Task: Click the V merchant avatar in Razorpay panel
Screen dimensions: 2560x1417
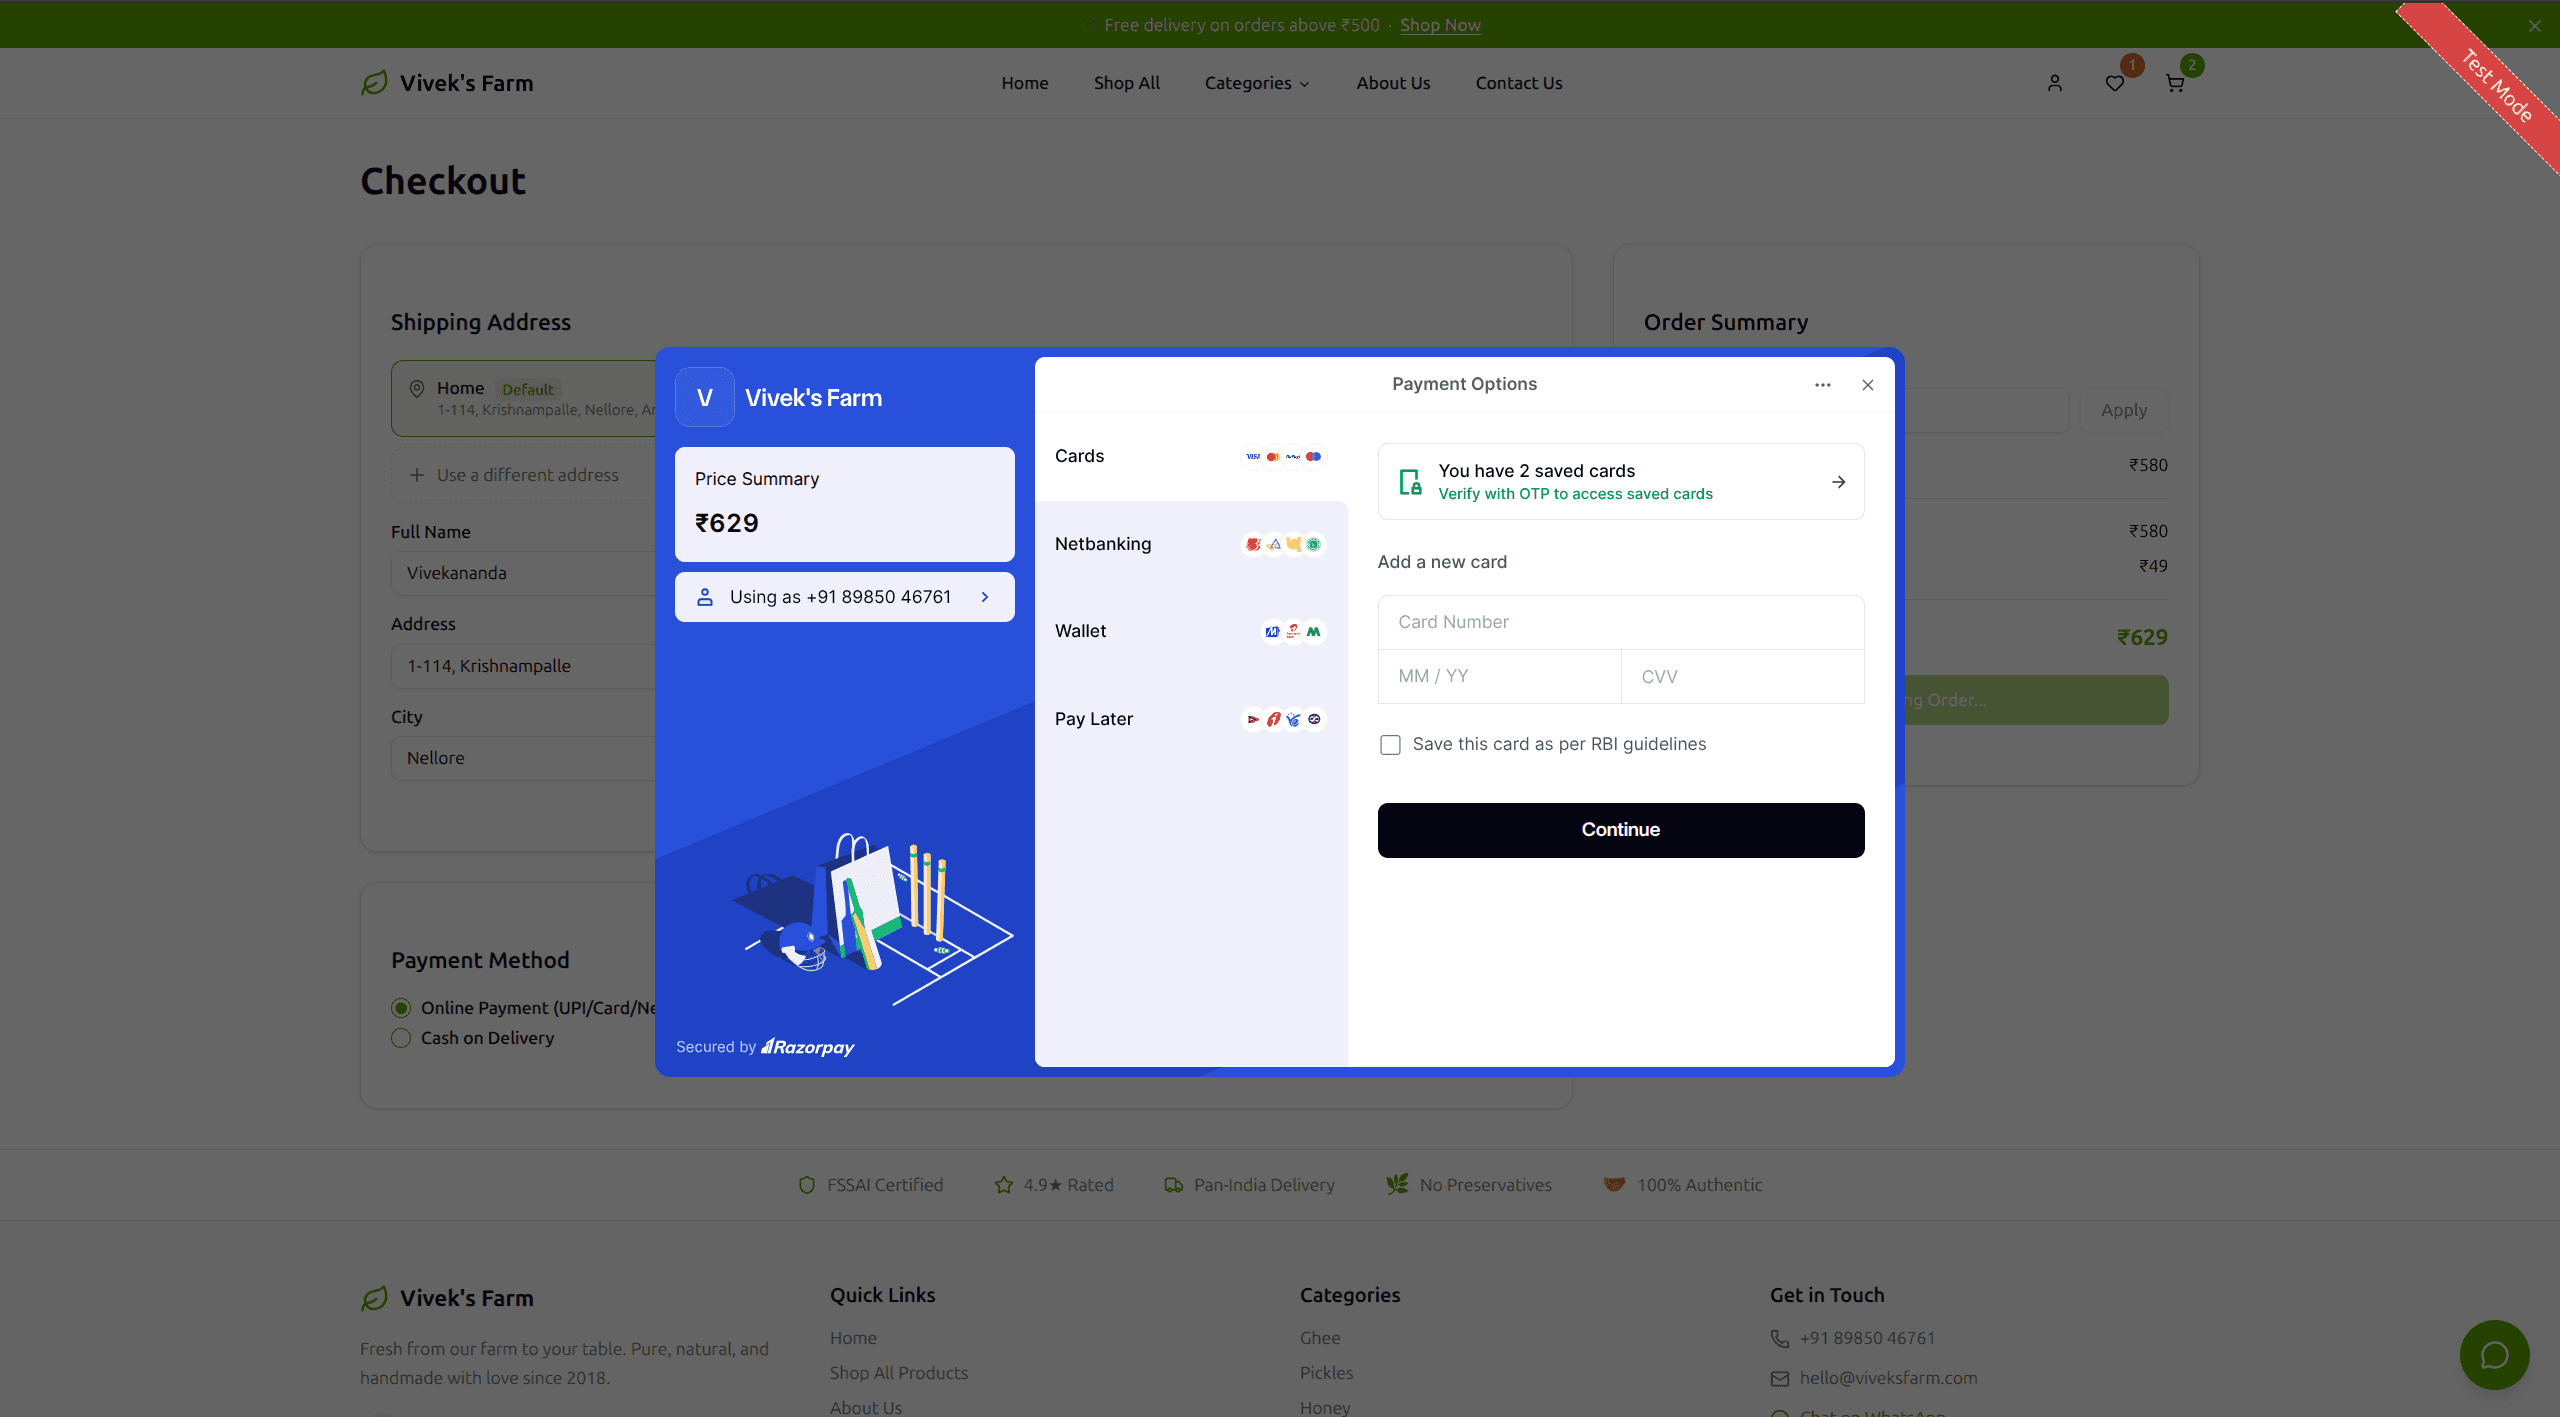Action: 705,397
